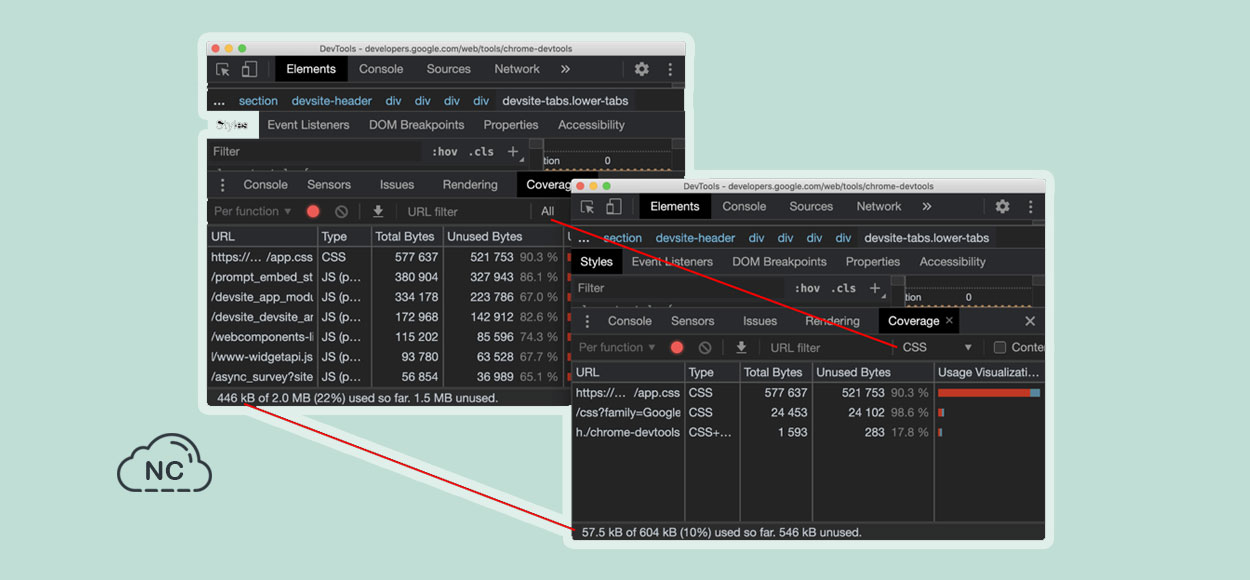Click breadcrumb ellipsis in back window
Screen dimensions: 1250x580
coord(219,101)
